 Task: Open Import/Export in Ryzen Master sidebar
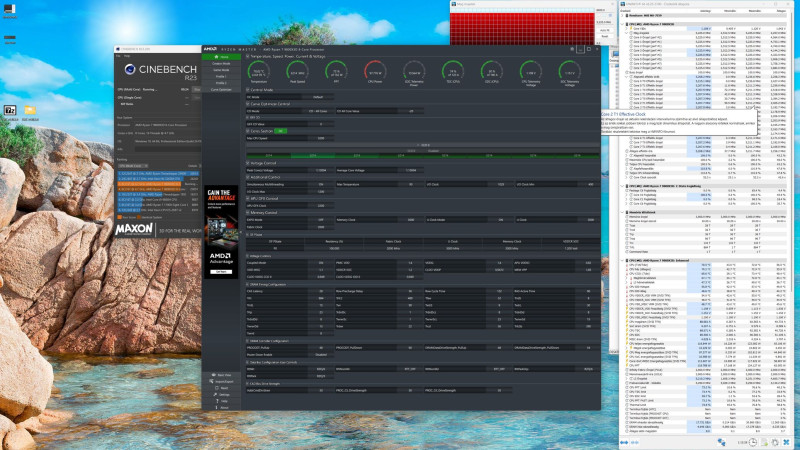[221, 382]
